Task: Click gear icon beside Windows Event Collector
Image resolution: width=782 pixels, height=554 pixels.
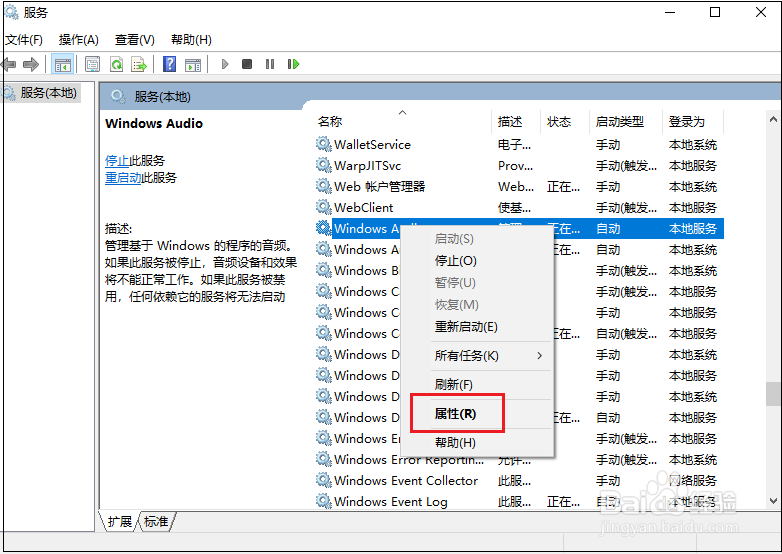Action: (324, 481)
